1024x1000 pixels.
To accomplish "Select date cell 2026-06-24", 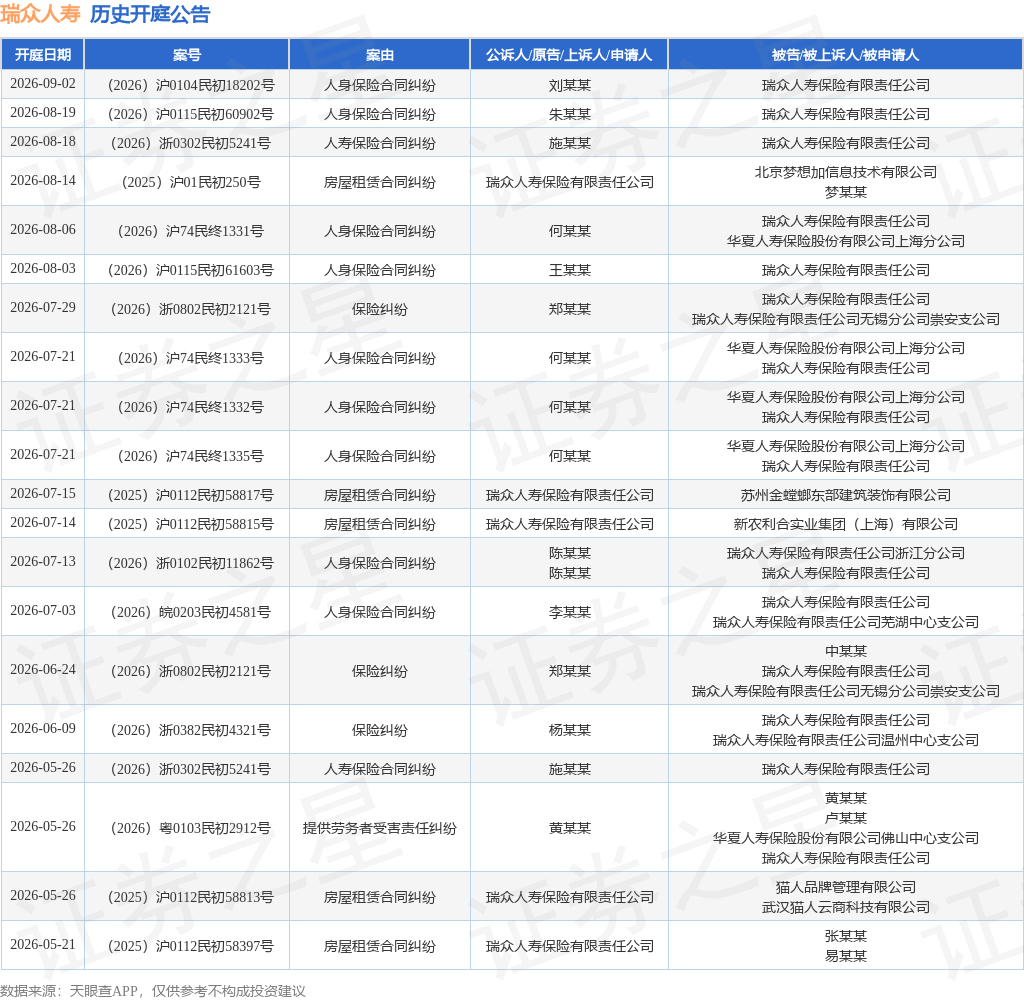I will click(x=43, y=669).
